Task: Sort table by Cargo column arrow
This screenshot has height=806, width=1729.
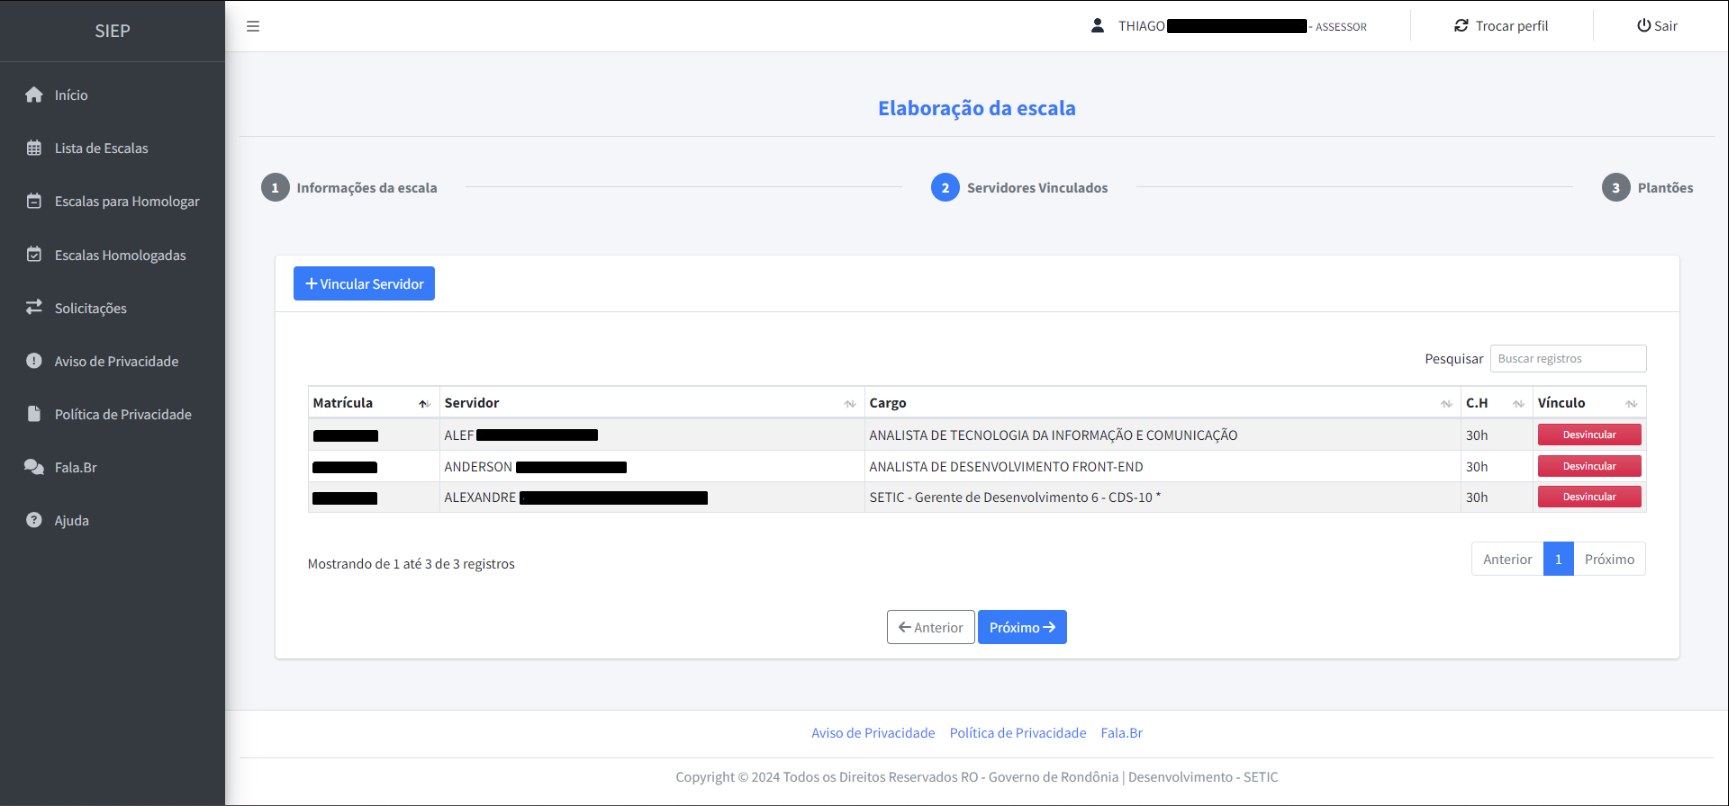Action: pyautogui.click(x=1446, y=404)
